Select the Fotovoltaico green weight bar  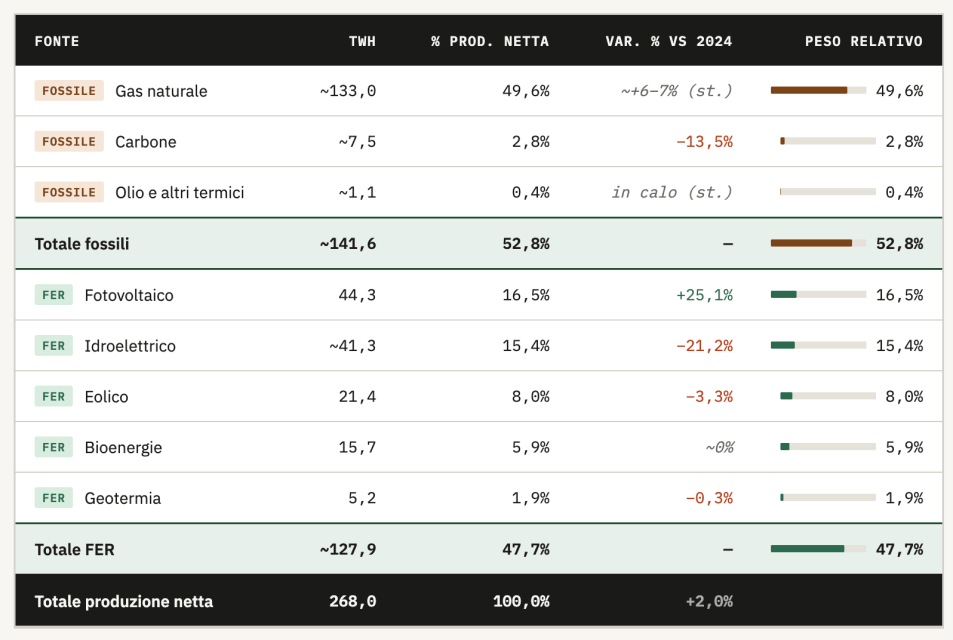click(x=818, y=295)
